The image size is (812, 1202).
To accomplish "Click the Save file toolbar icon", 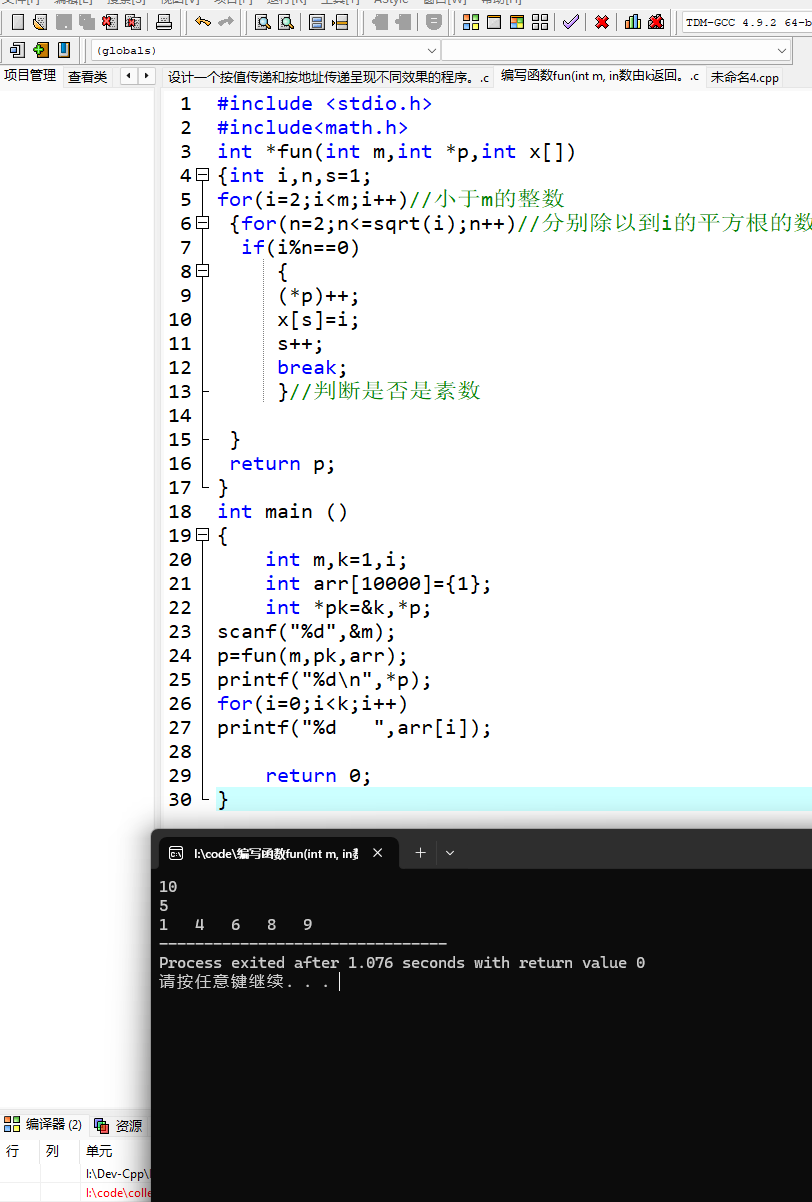I will [x=63, y=22].
